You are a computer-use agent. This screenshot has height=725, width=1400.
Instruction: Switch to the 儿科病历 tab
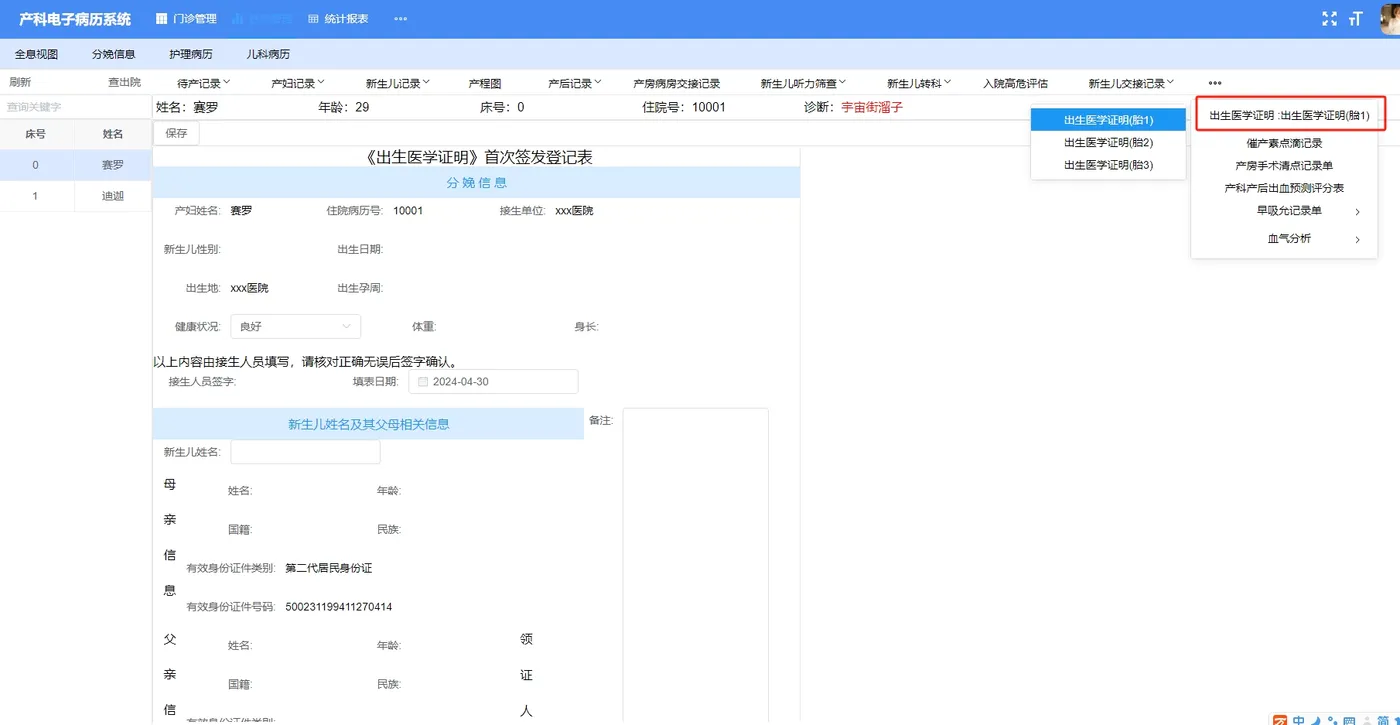[x=266, y=53]
